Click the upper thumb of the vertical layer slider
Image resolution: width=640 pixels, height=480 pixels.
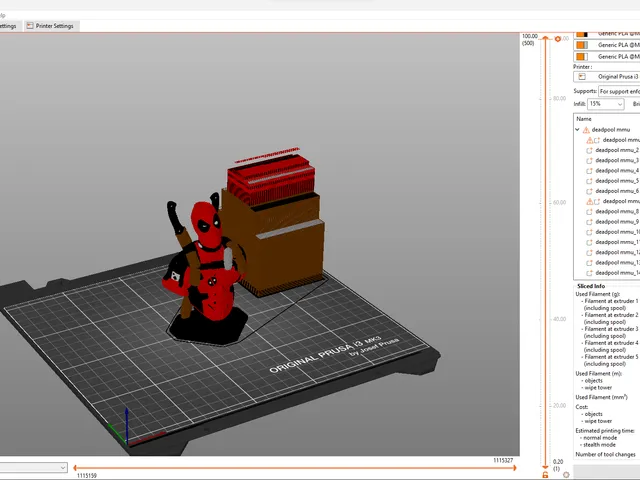point(545,38)
